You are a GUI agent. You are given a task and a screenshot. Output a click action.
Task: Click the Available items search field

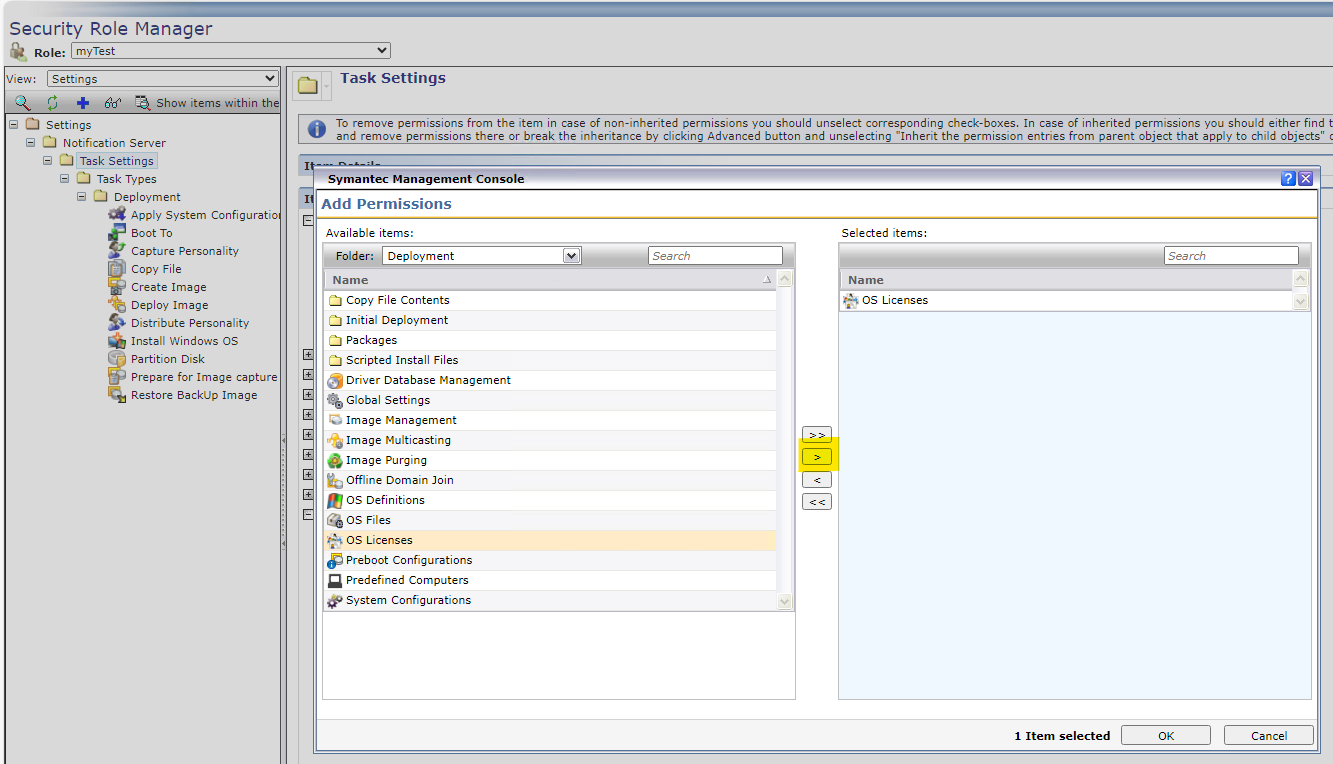pyautogui.click(x=715, y=256)
